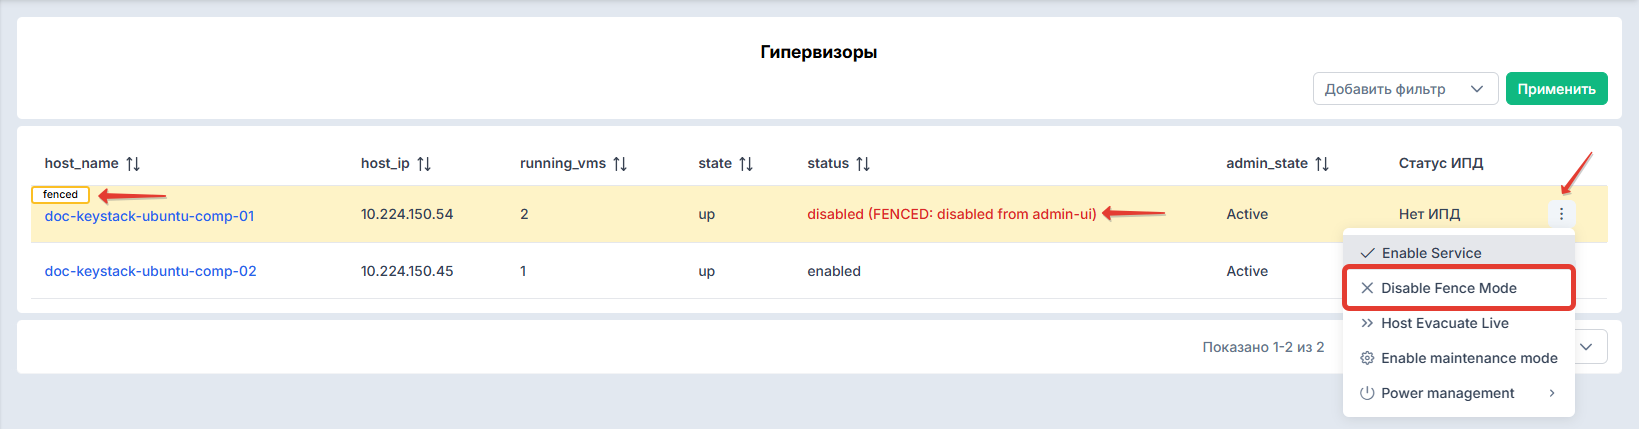Sort by host_ip column arrows

click(424, 163)
